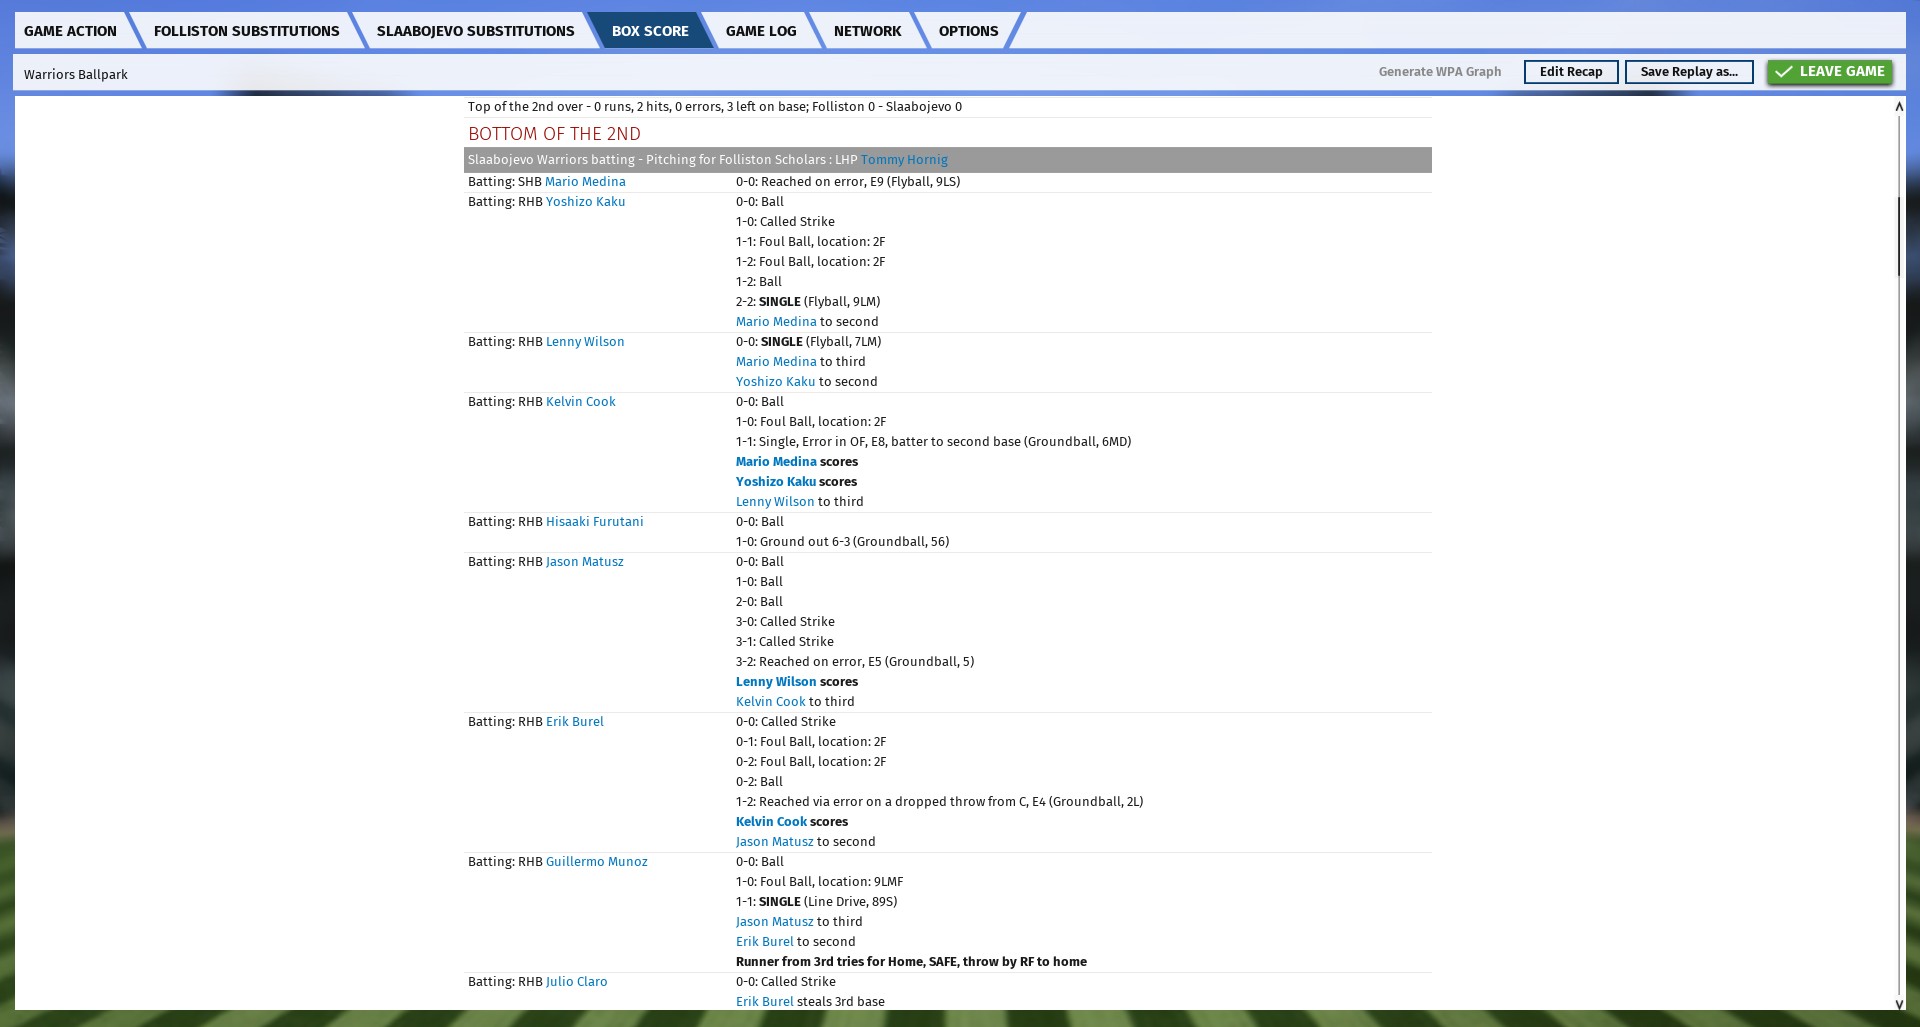Click Generate WPA Graph

click(1439, 72)
